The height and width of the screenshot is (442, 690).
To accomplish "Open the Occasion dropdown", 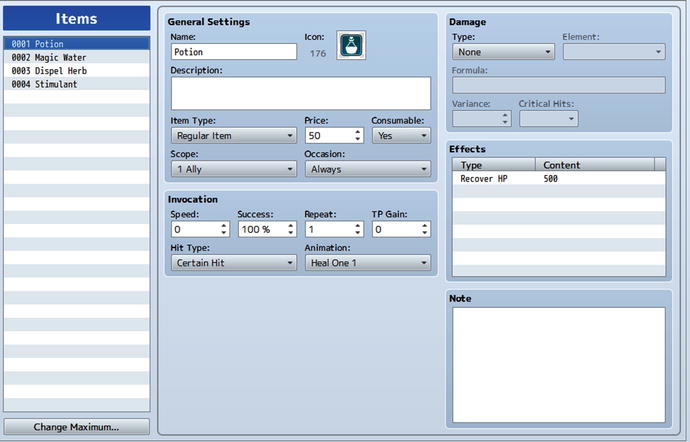I will coord(367,169).
